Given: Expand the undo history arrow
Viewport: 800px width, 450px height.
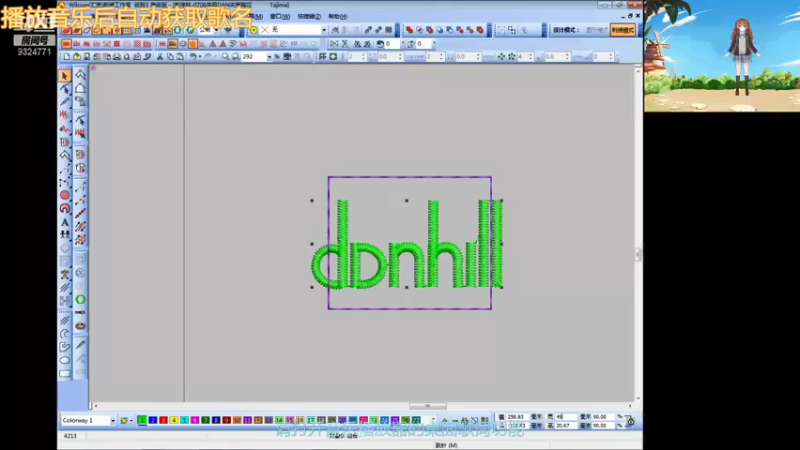Looking at the screenshot, I should point(199,57).
